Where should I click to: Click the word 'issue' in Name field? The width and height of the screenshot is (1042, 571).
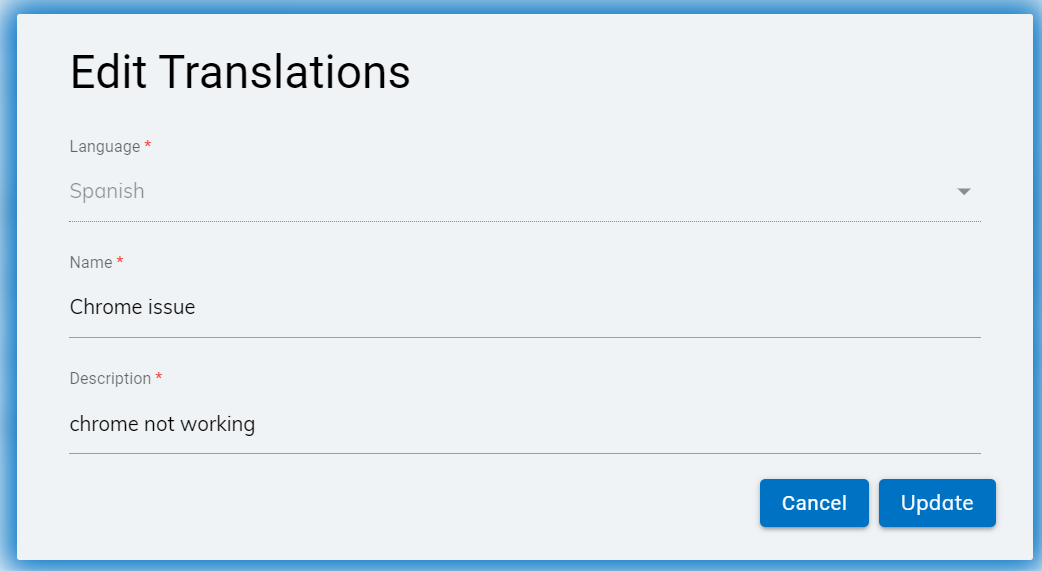[x=170, y=308]
